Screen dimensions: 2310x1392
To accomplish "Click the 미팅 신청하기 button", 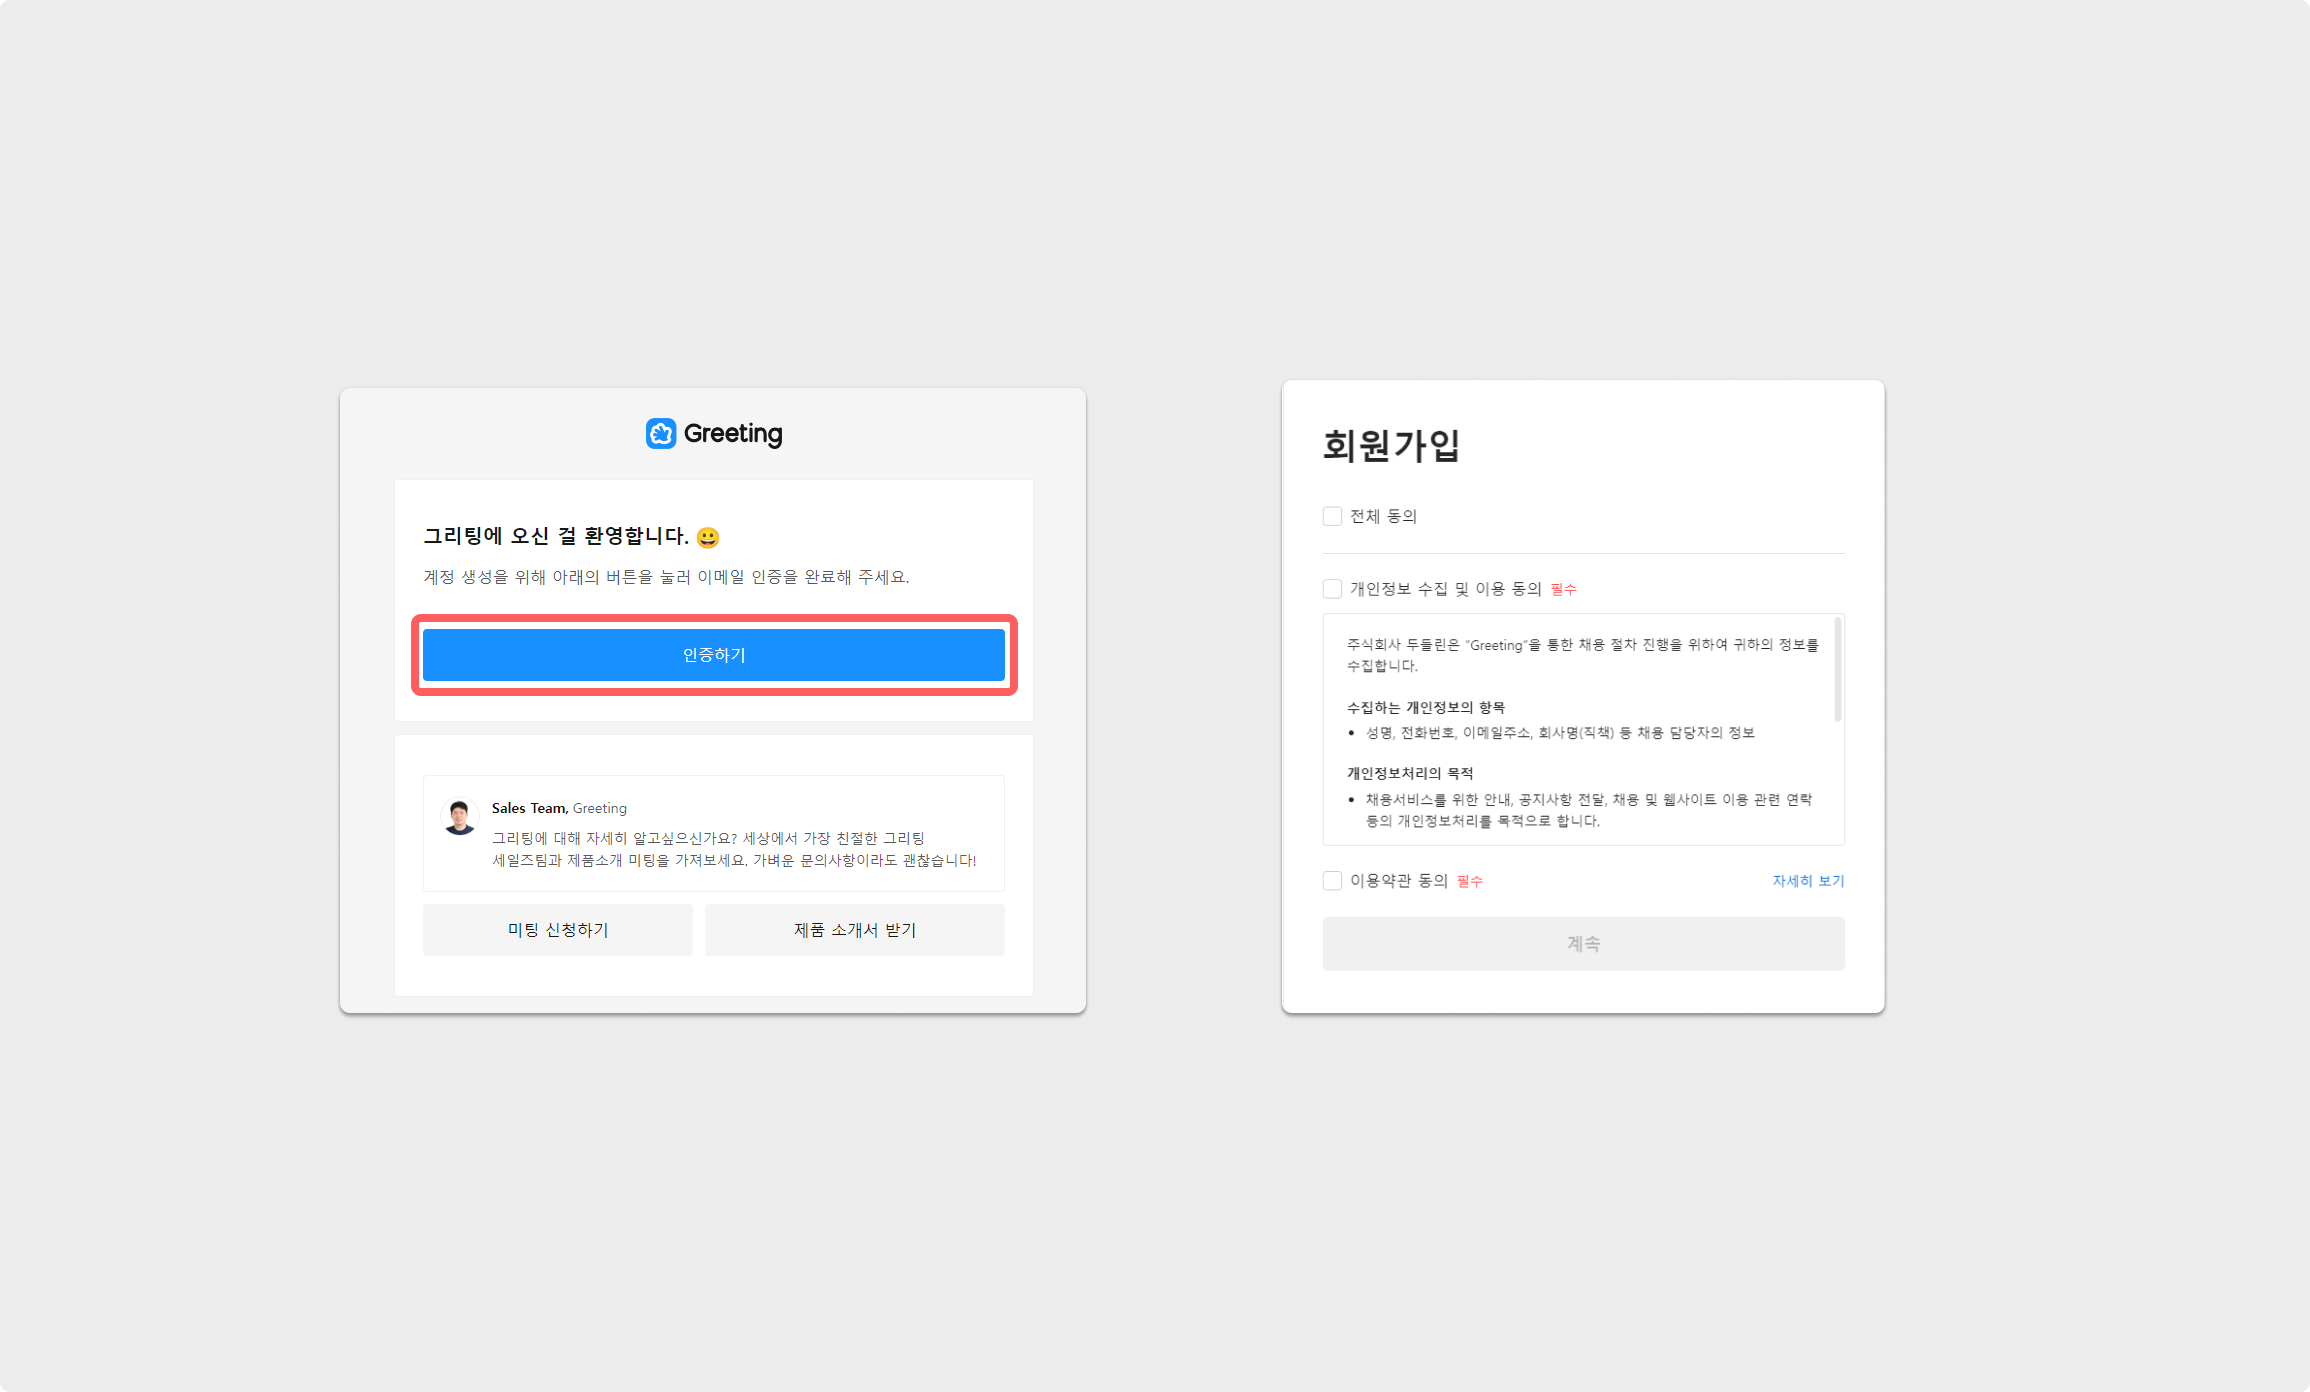I will point(557,930).
